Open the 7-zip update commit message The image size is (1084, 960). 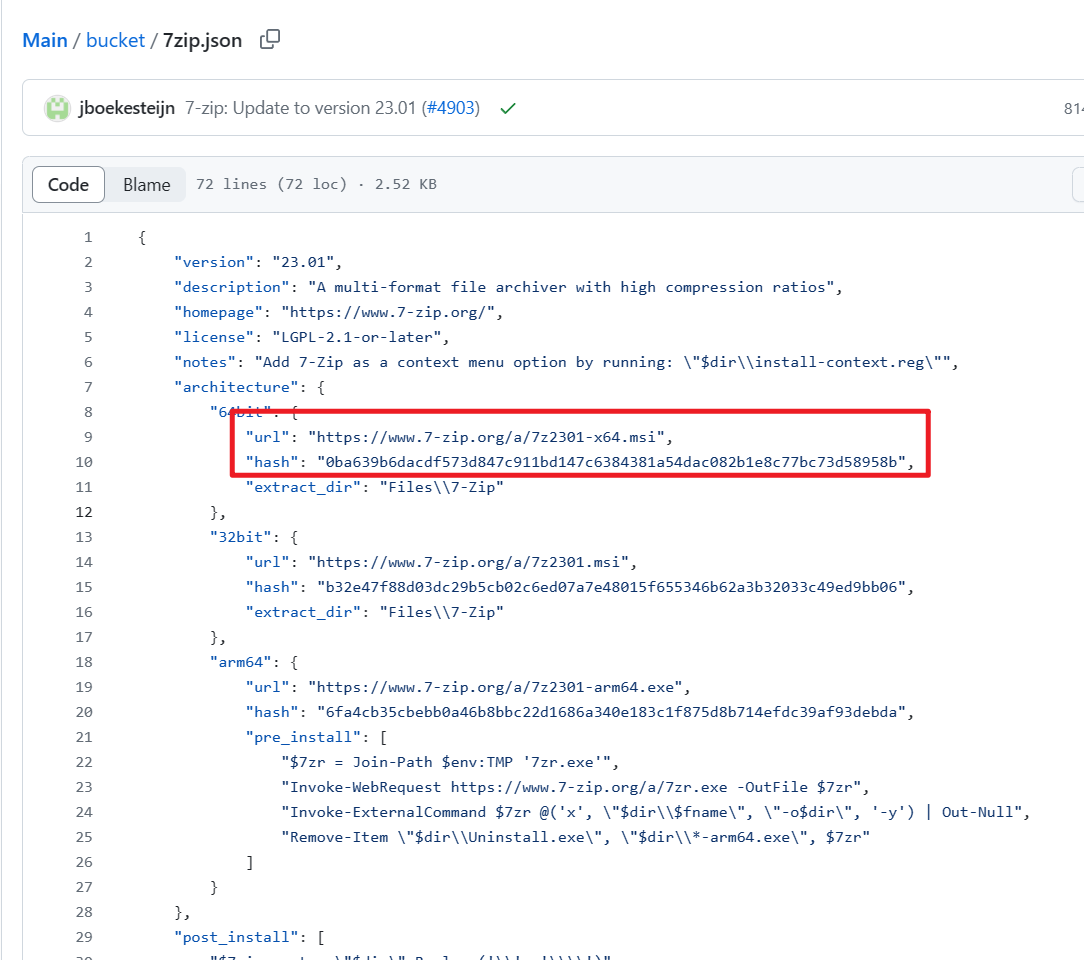[301, 109]
